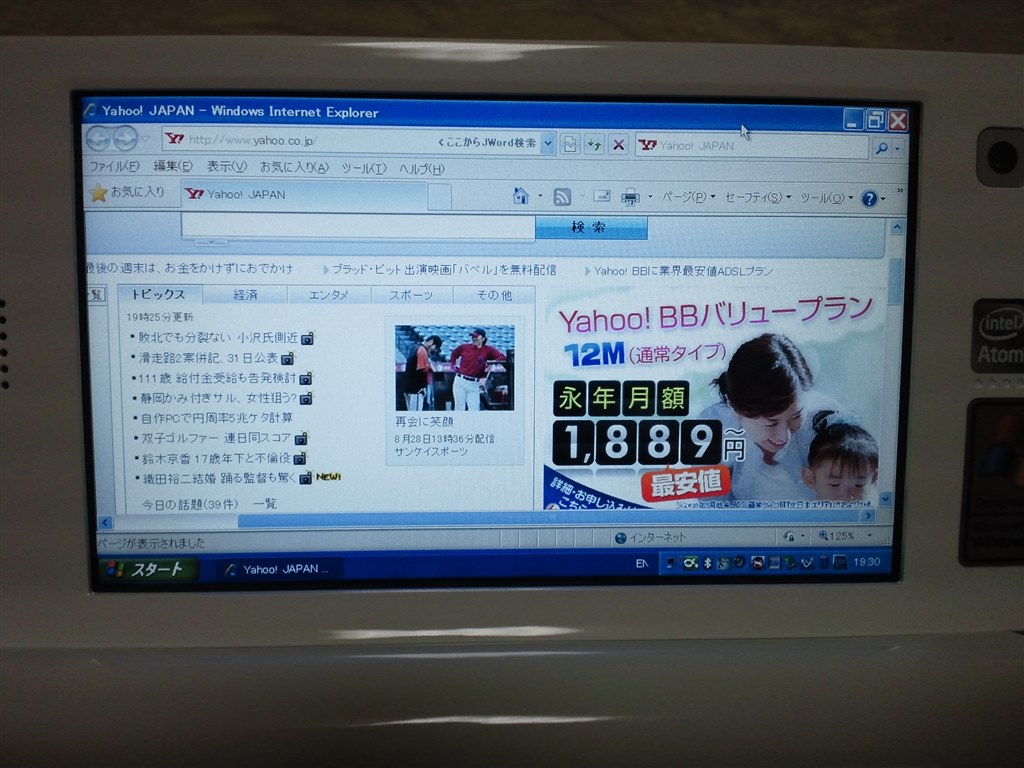Click the Home icon in command bar
Viewport: 1024px width, 768px height.
[520, 195]
